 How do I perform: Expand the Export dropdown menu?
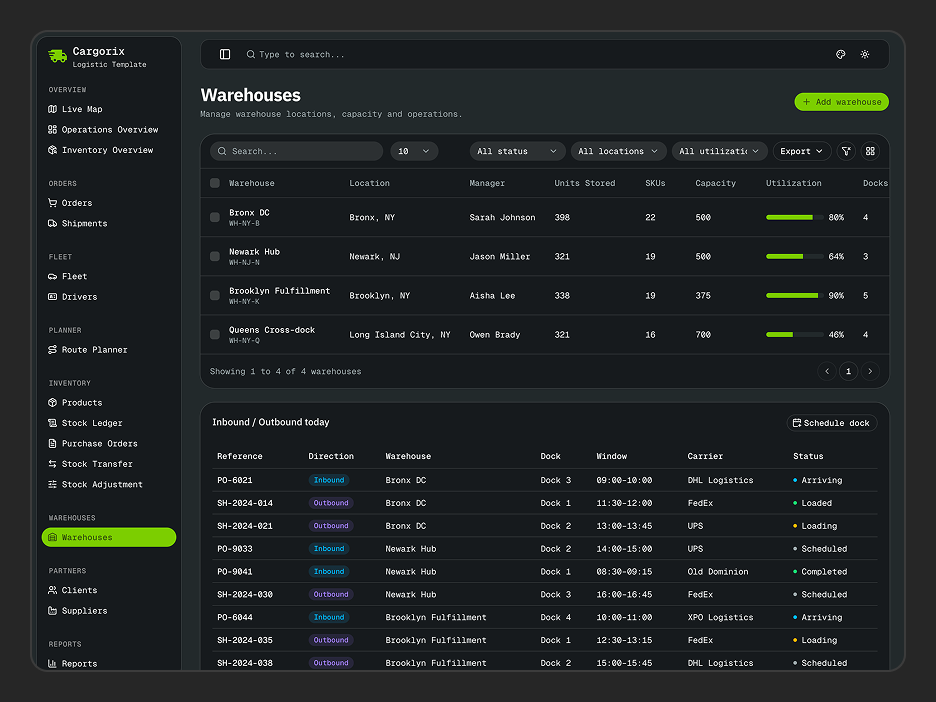click(802, 151)
